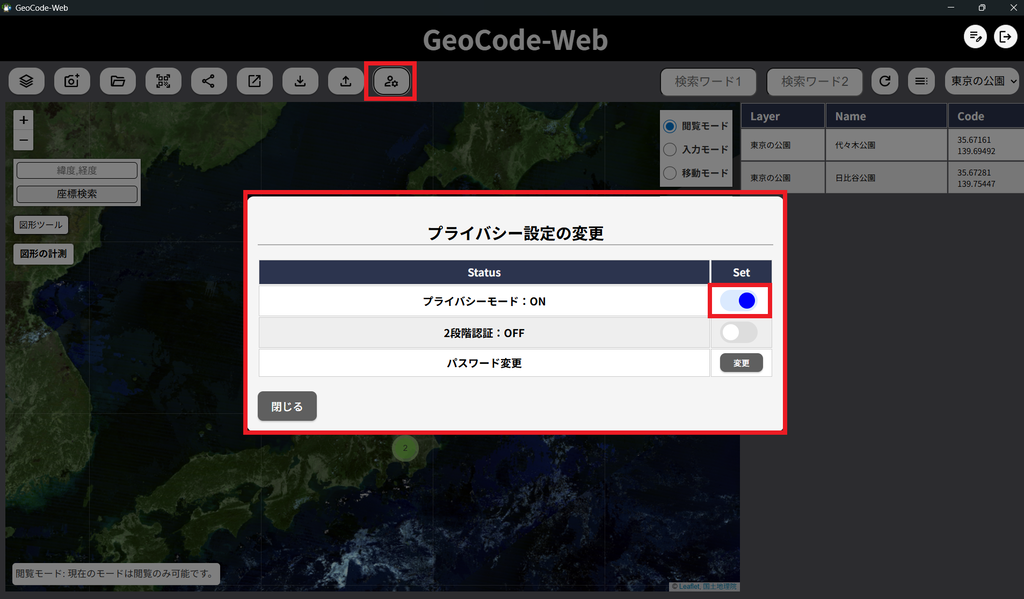Turn off the プライバシーモード toggle

click(x=739, y=300)
